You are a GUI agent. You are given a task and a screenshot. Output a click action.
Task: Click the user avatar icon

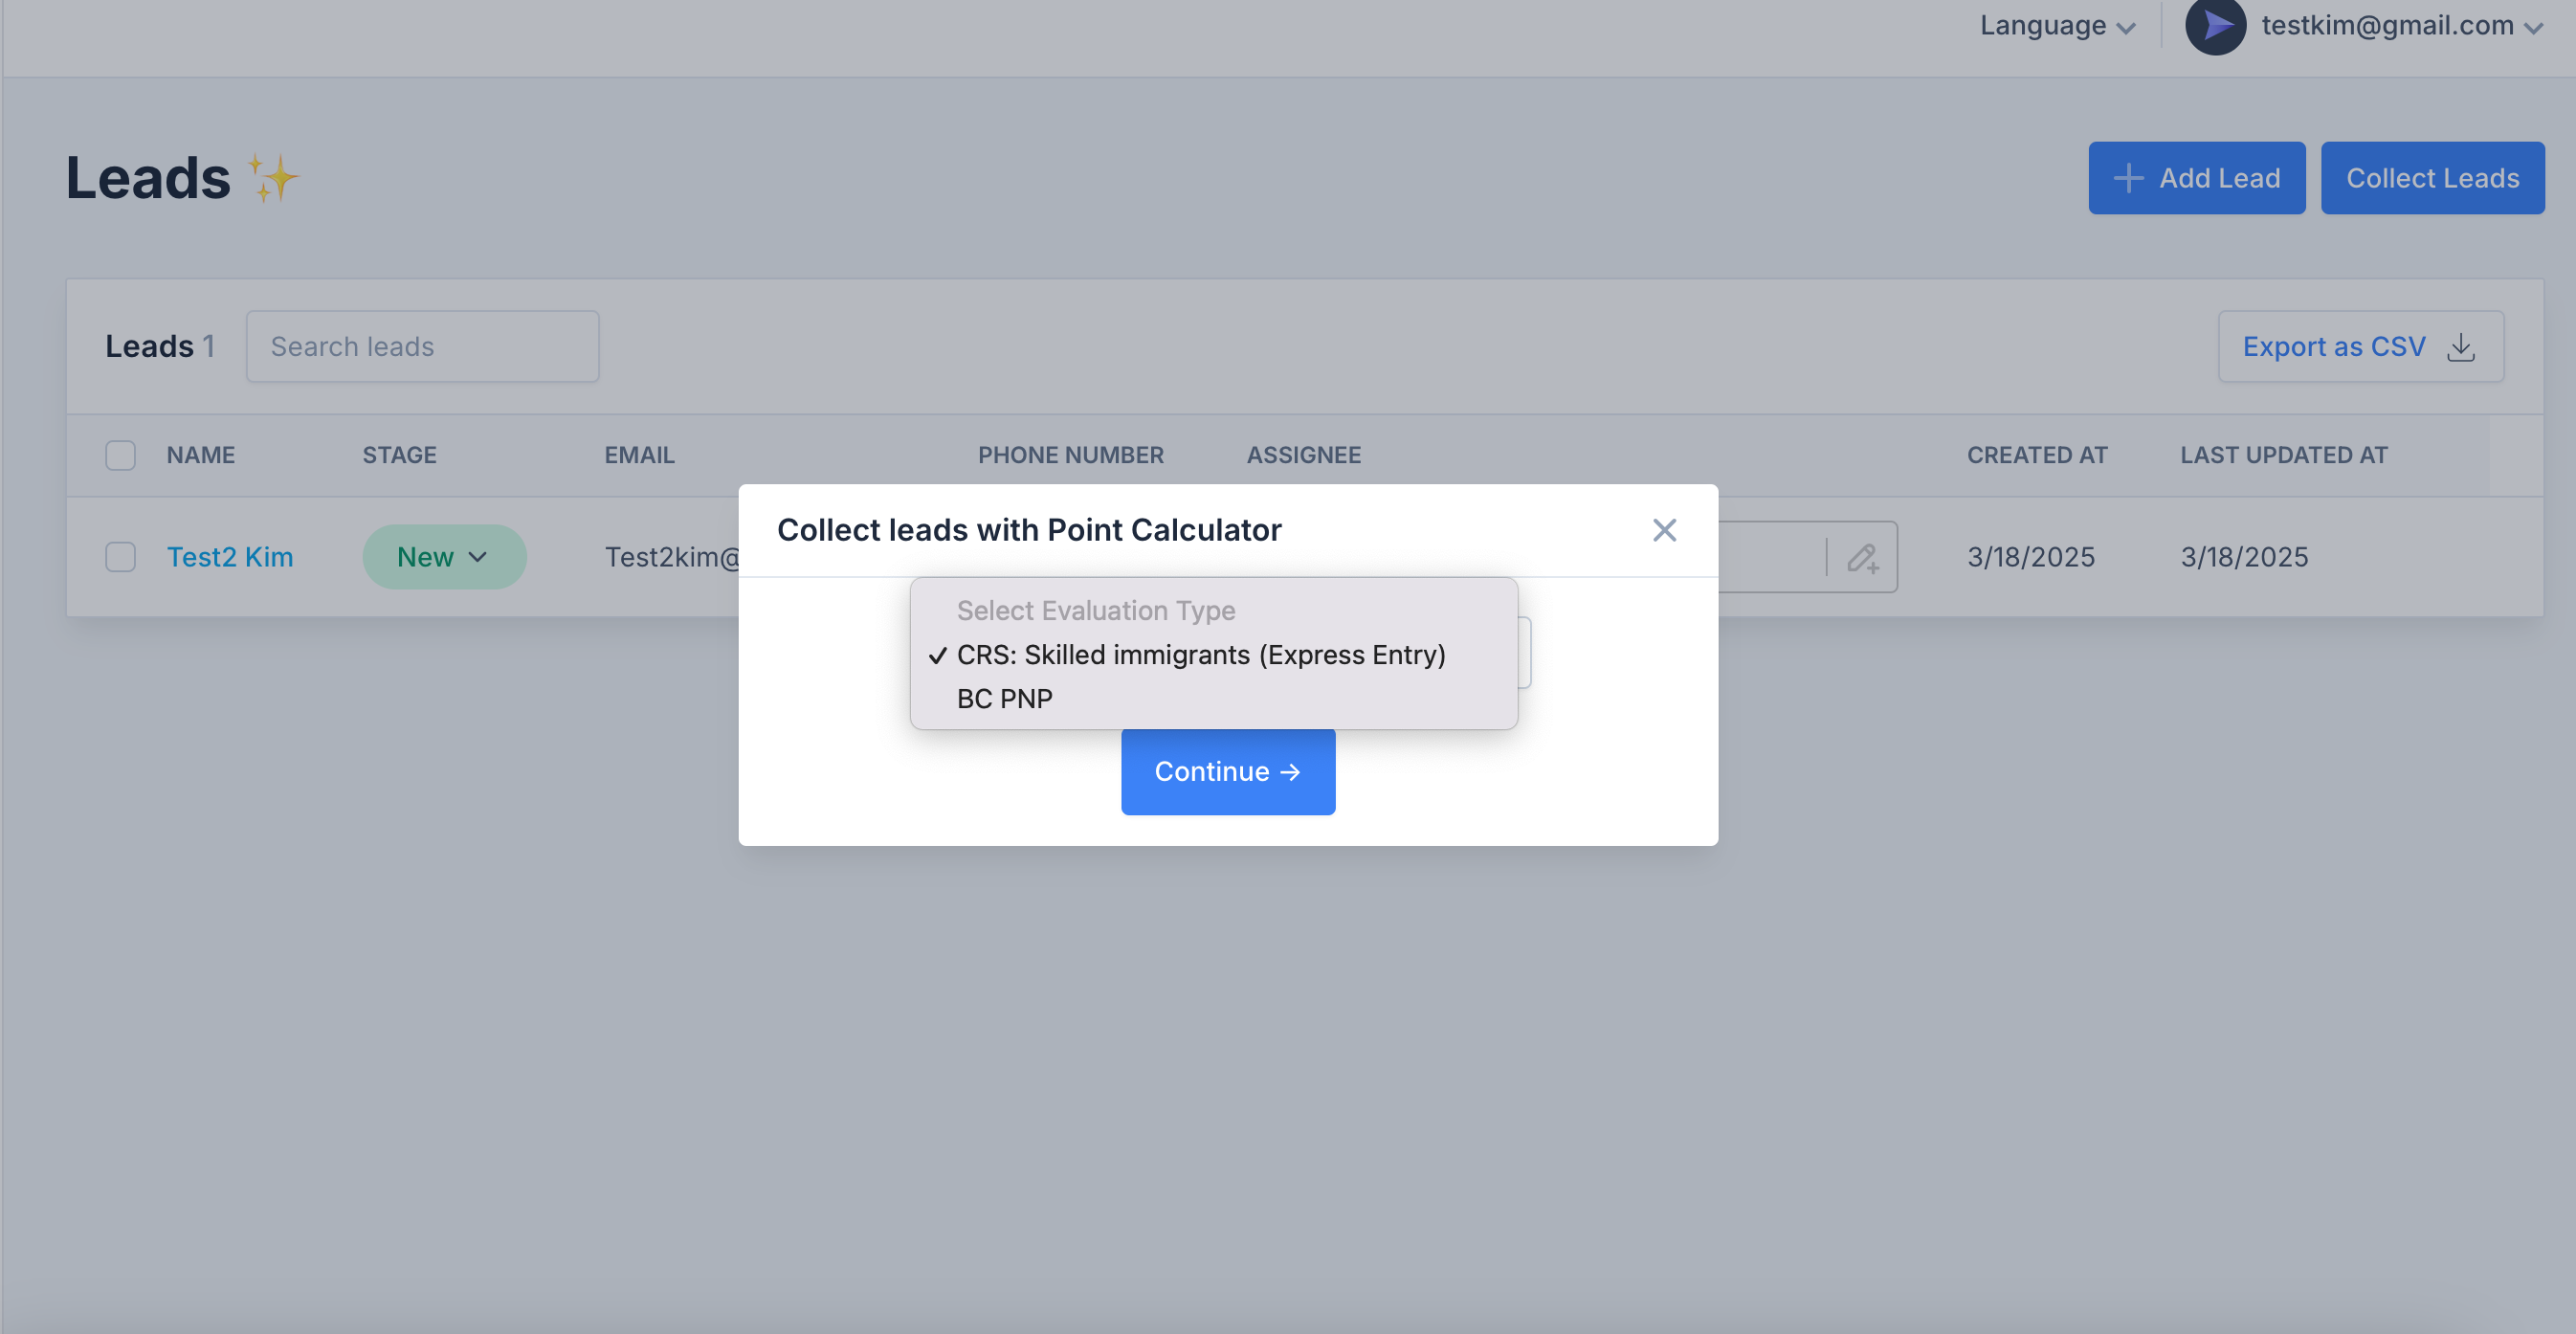click(x=2215, y=26)
